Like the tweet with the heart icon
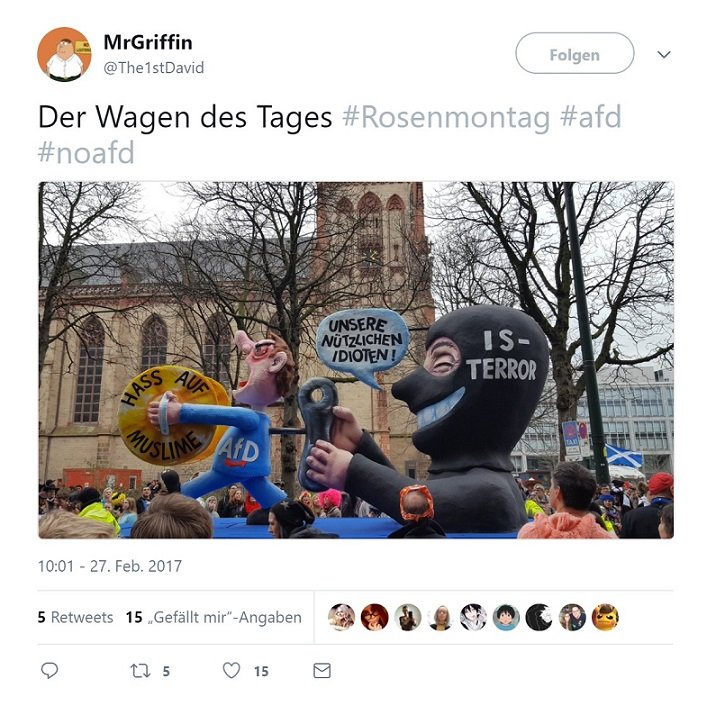 tap(232, 670)
